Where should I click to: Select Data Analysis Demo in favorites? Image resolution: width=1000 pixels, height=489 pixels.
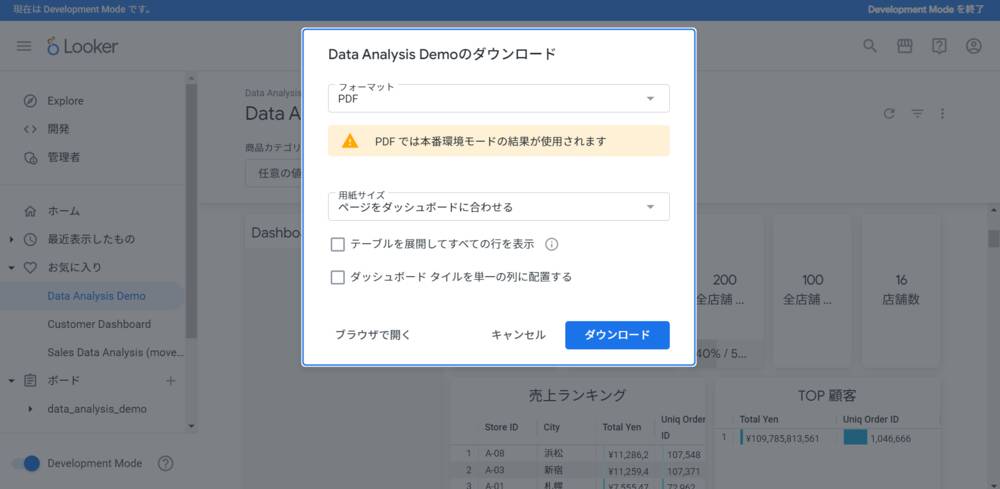pos(96,296)
